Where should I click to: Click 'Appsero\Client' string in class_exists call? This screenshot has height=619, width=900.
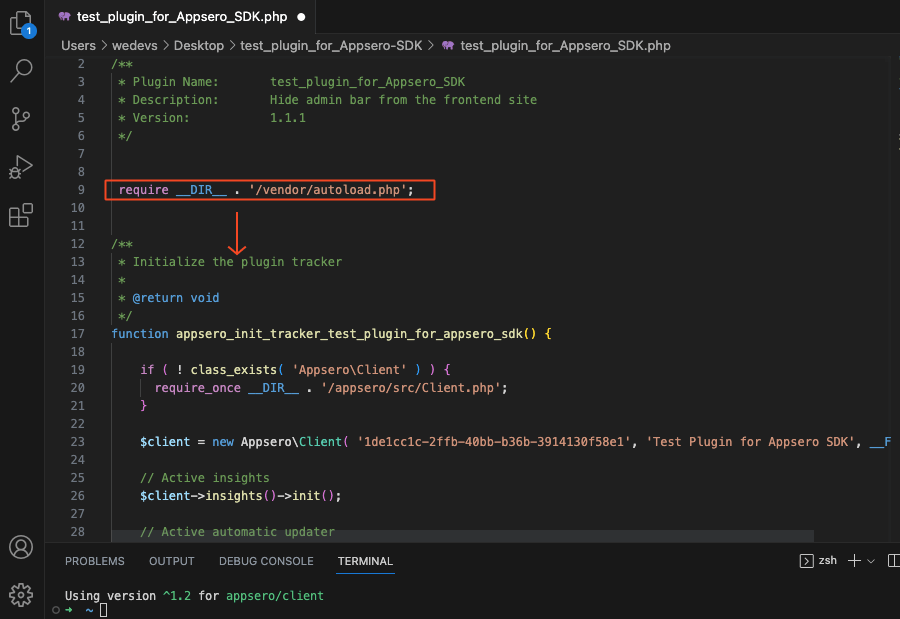pos(349,370)
